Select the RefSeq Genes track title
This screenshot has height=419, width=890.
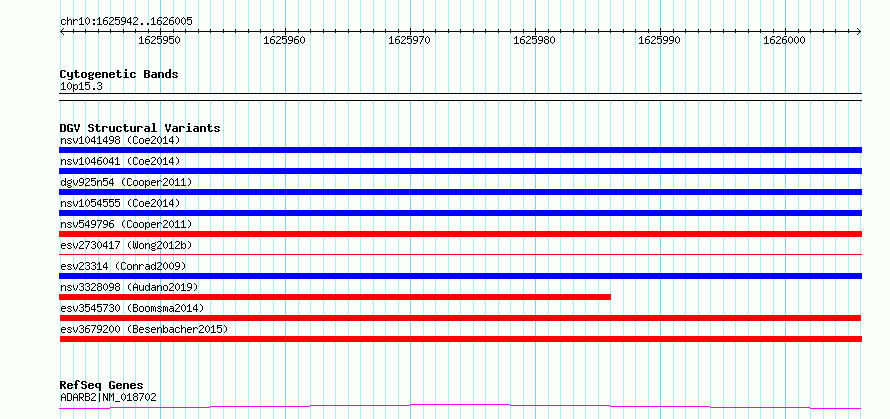tap(102, 386)
